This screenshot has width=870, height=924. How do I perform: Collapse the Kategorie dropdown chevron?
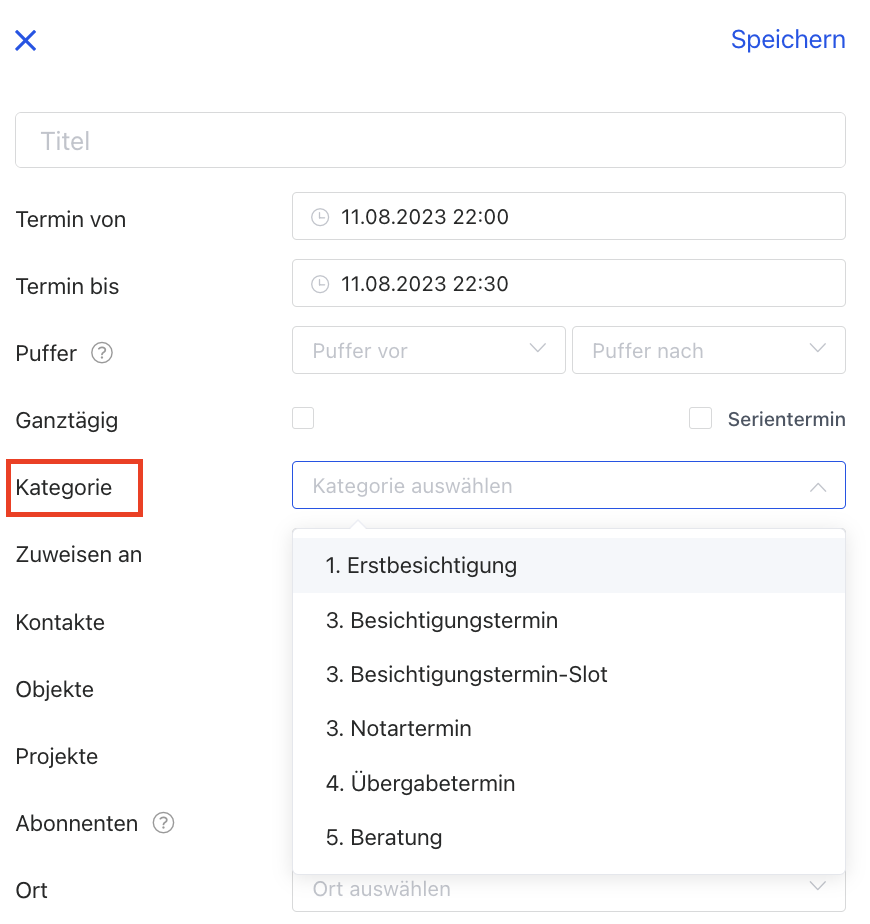click(818, 487)
